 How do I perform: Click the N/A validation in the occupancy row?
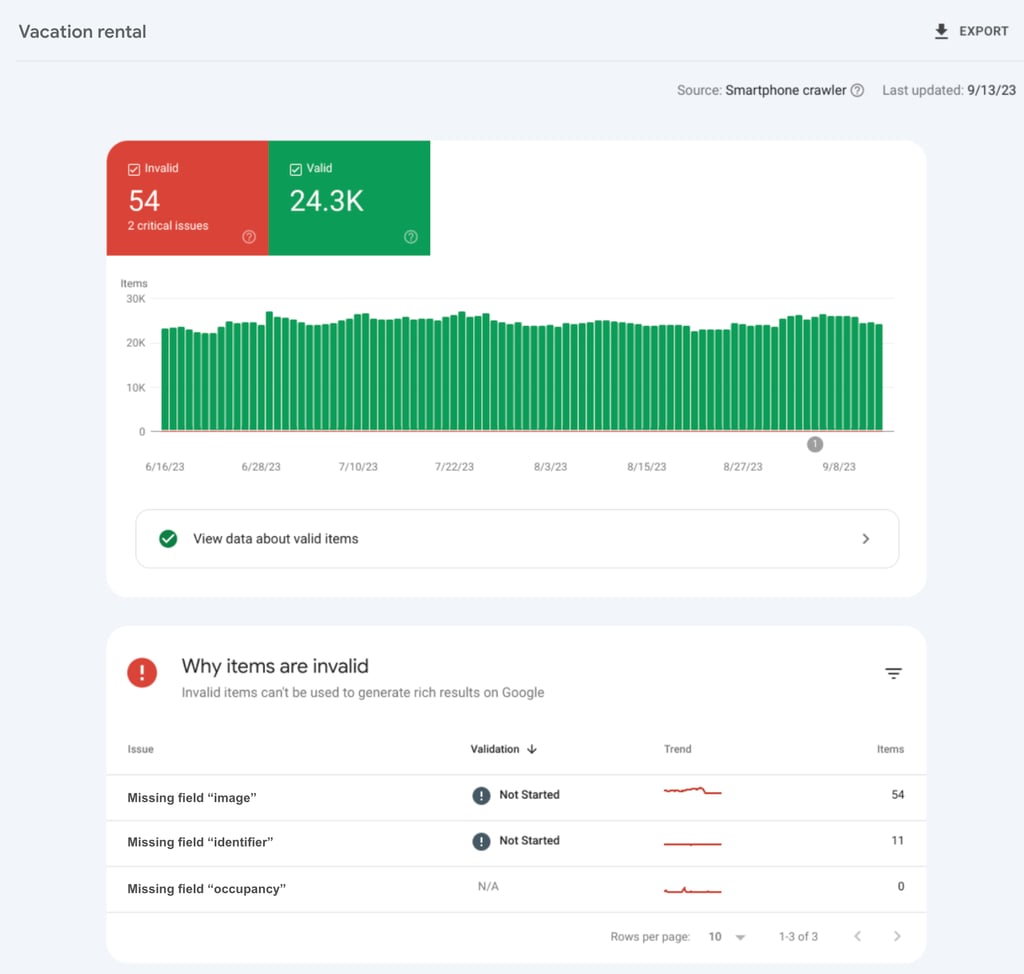pyautogui.click(x=488, y=886)
